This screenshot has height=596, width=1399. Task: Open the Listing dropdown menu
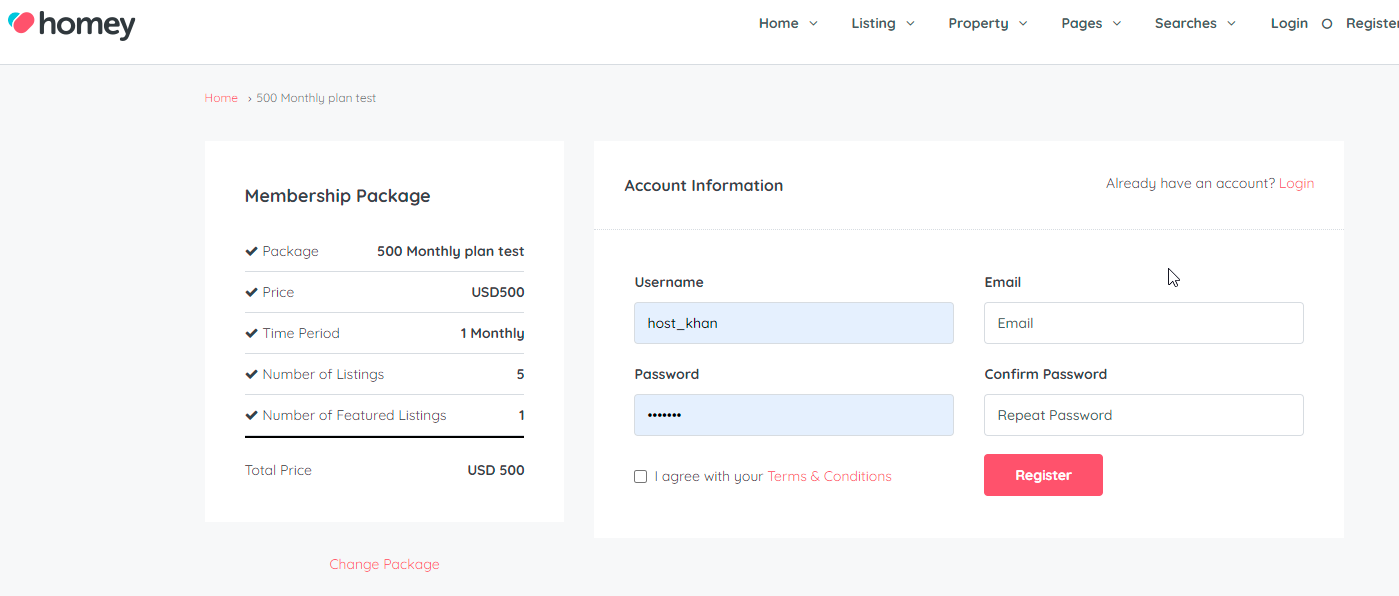[883, 23]
